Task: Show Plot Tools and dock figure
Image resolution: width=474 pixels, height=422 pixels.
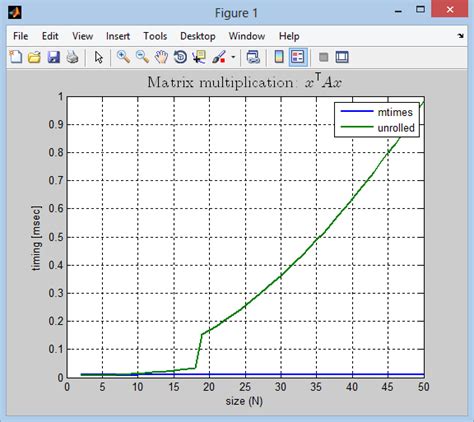Action: click(342, 57)
